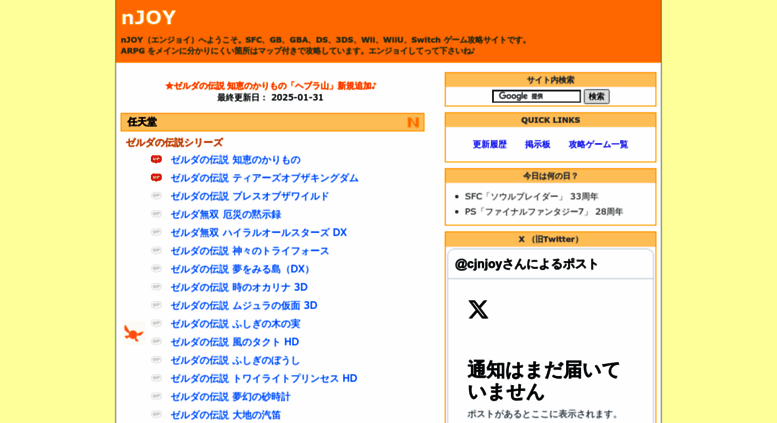Open the 攻略ゲーム一覧 quick link

[598, 144]
